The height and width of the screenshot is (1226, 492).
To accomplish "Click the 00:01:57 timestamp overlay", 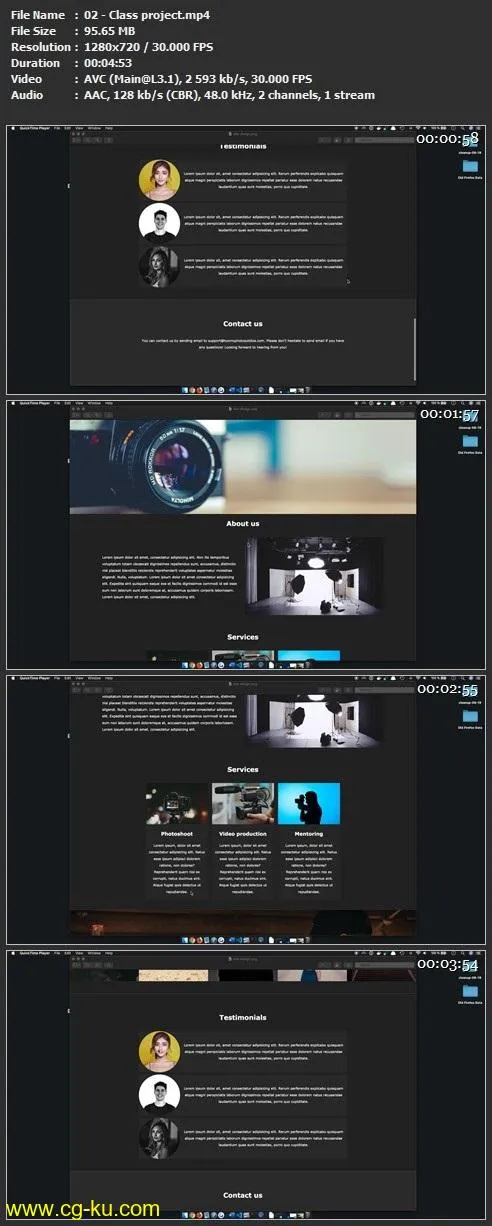I will click(448, 415).
